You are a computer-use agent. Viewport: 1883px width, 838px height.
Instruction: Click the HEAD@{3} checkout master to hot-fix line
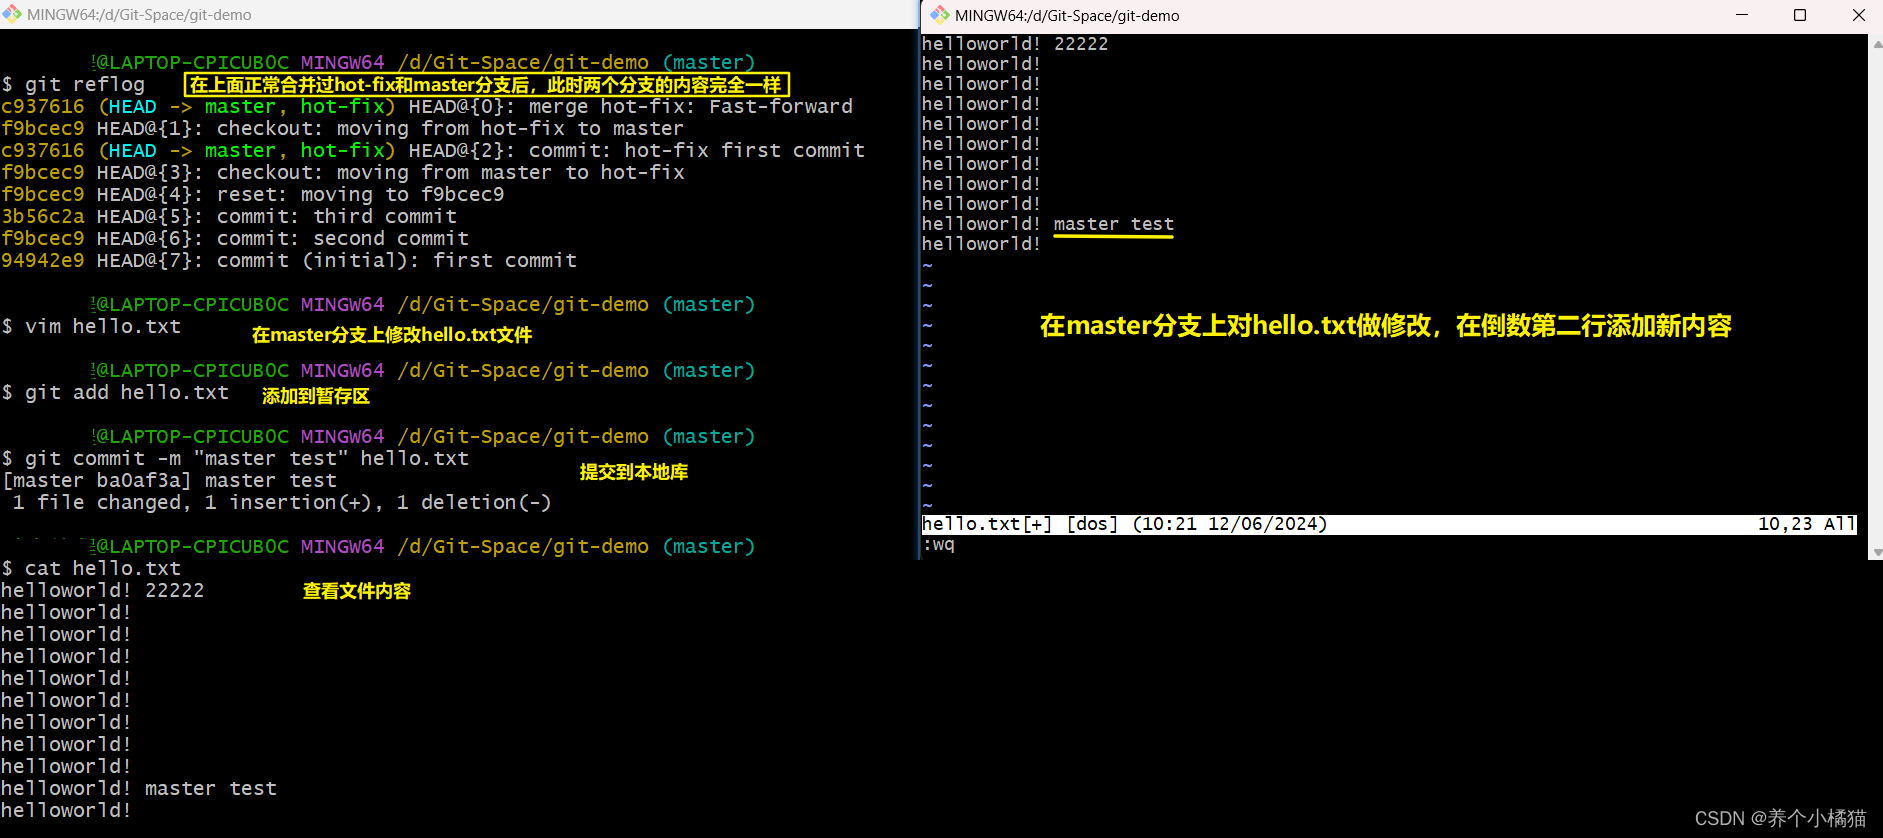click(x=343, y=173)
